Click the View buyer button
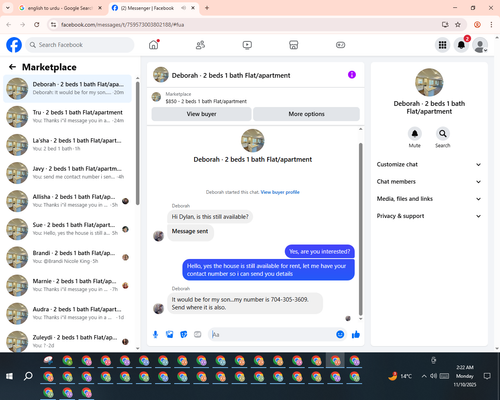This screenshot has width=500, height=400. tap(201, 114)
